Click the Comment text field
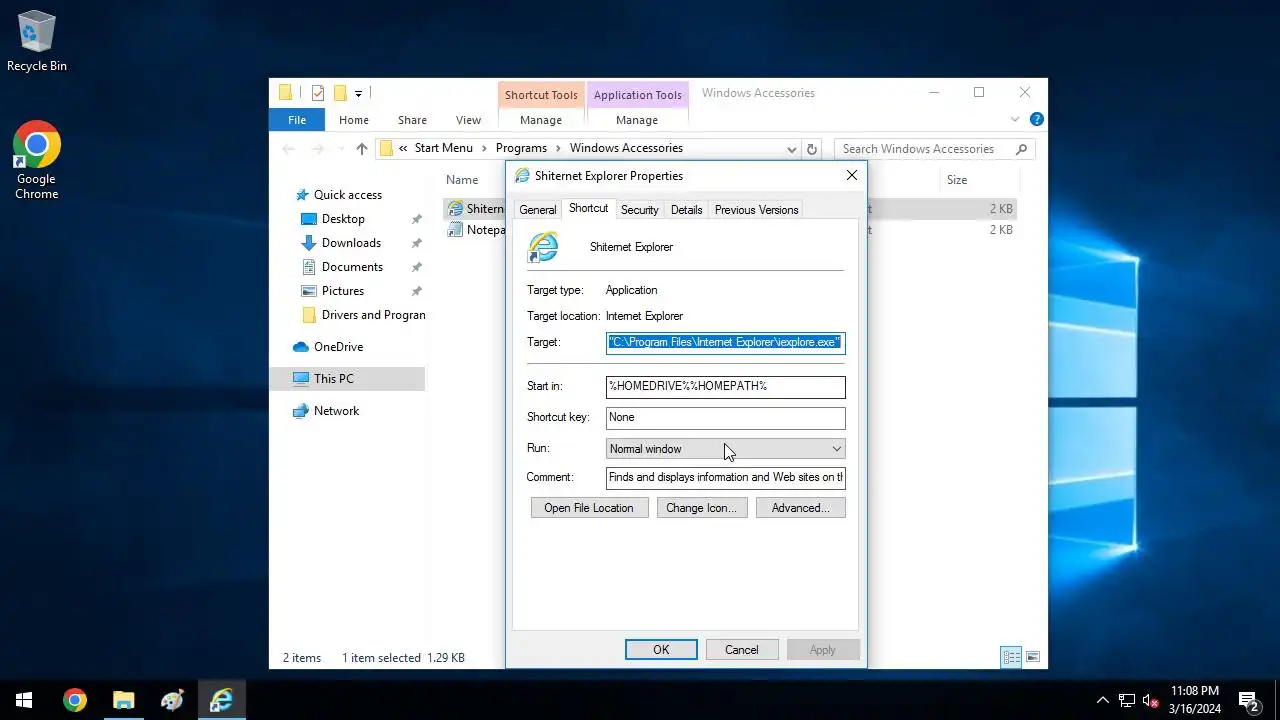Image resolution: width=1280 pixels, height=720 pixels. 725,477
